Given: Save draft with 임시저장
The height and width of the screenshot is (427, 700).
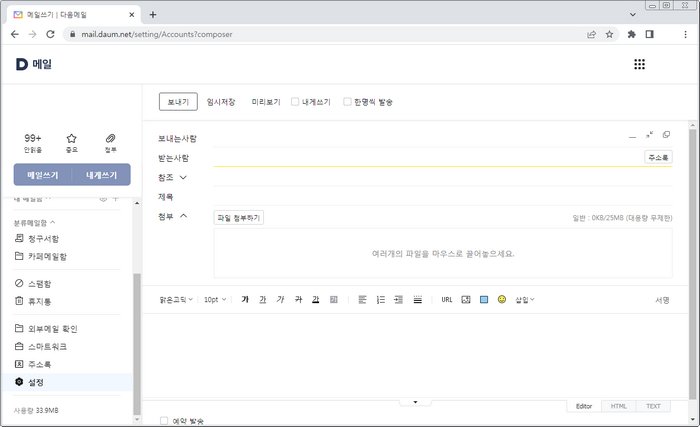Looking at the screenshot, I should [x=221, y=102].
